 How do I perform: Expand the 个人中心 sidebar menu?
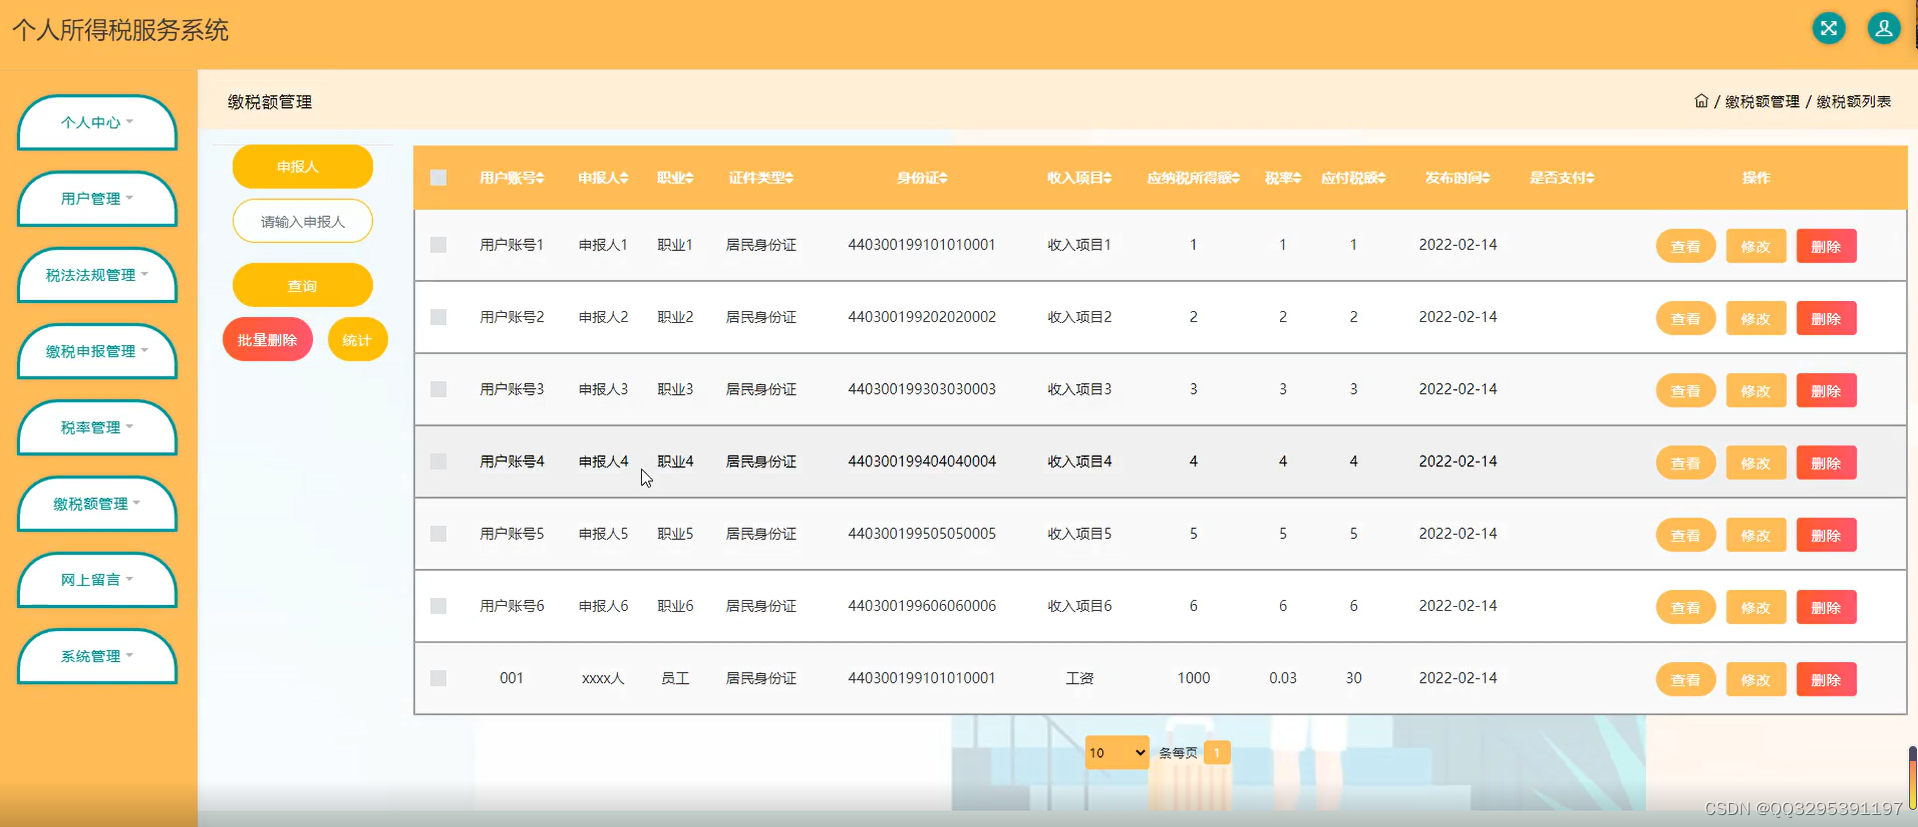pos(97,123)
